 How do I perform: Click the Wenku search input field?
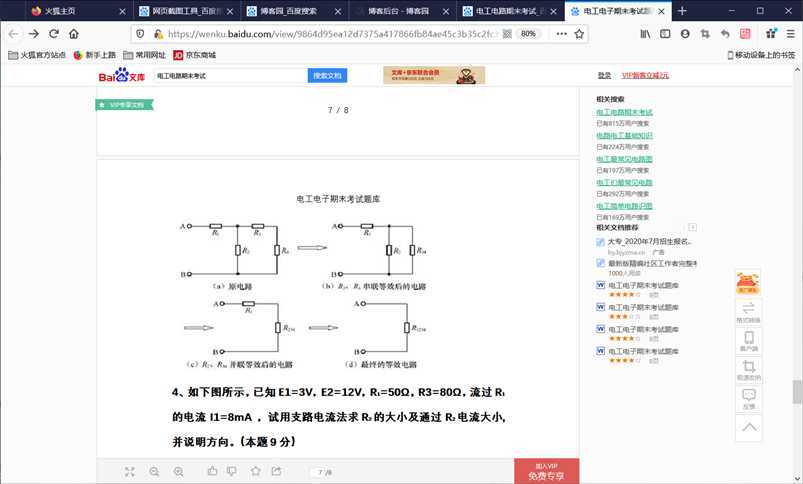click(x=230, y=76)
